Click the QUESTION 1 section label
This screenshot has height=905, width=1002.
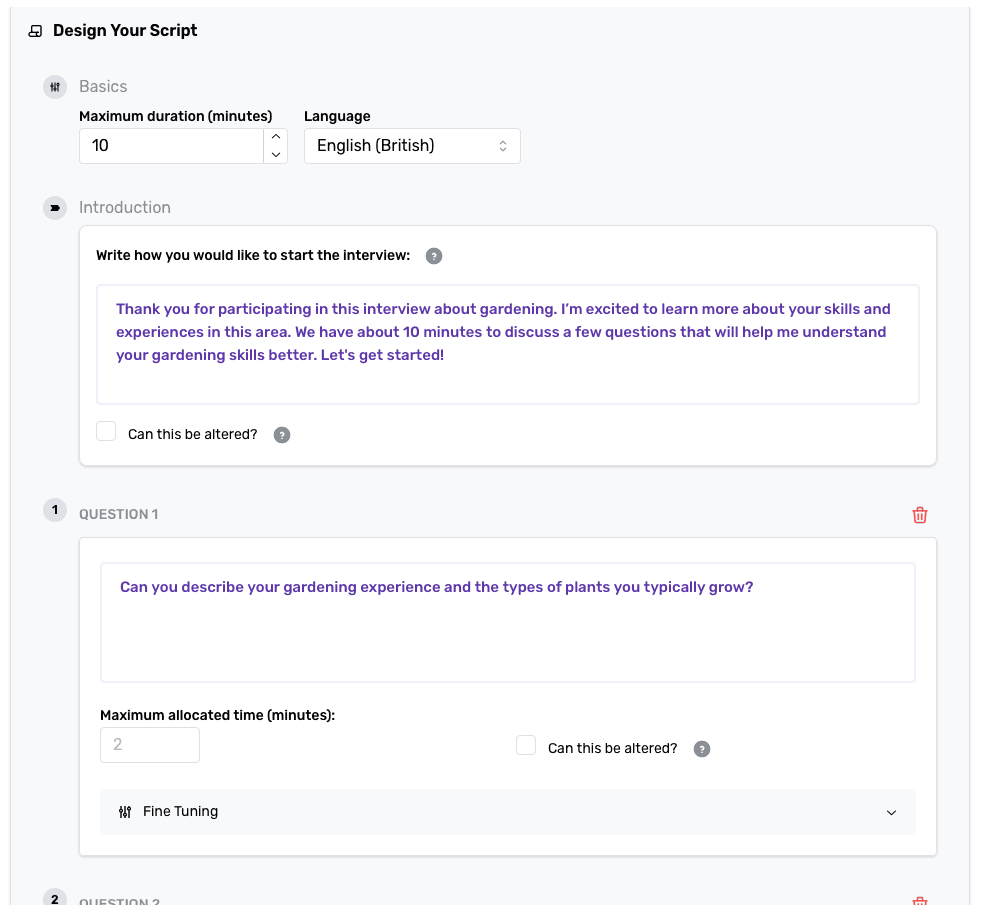click(x=119, y=514)
